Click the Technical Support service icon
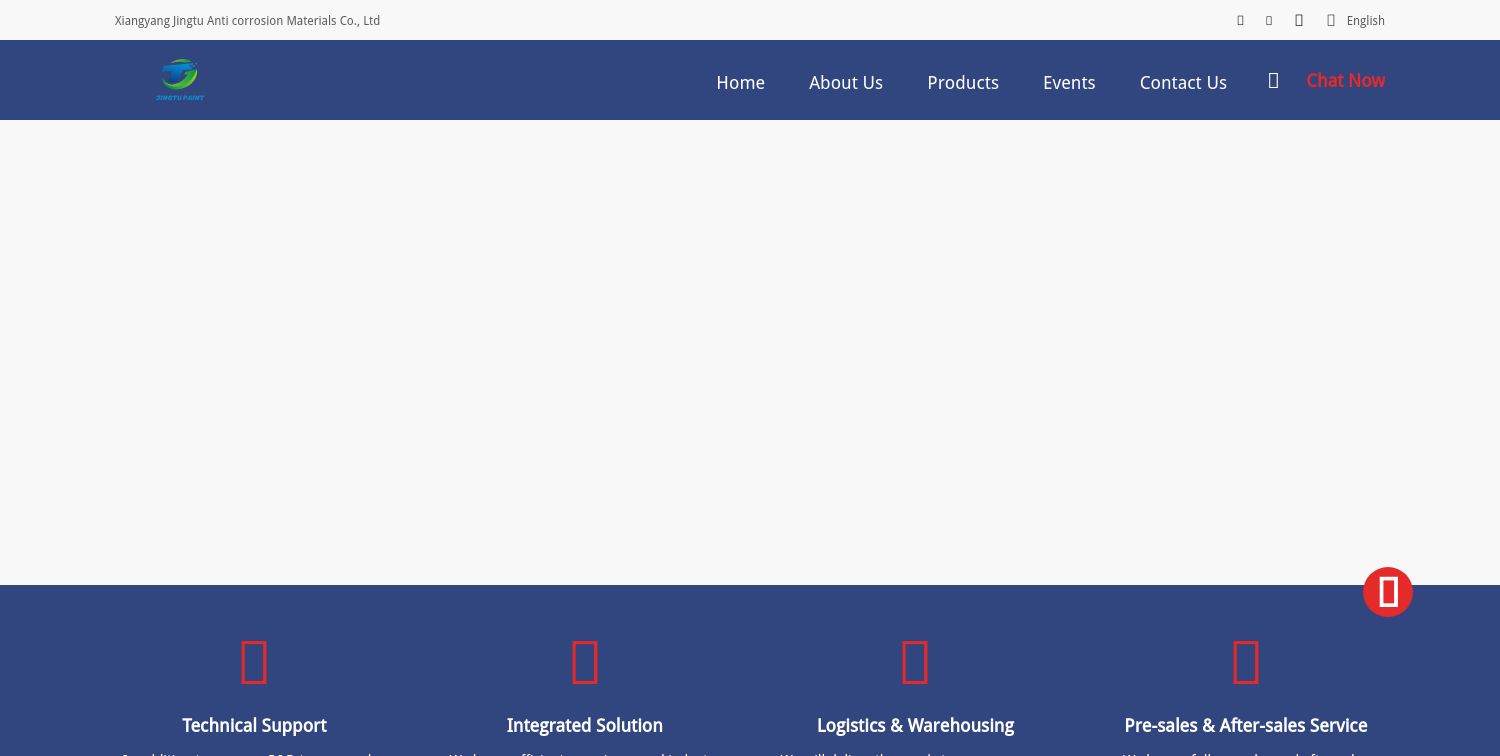The image size is (1500, 756). click(x=254, y=662)
